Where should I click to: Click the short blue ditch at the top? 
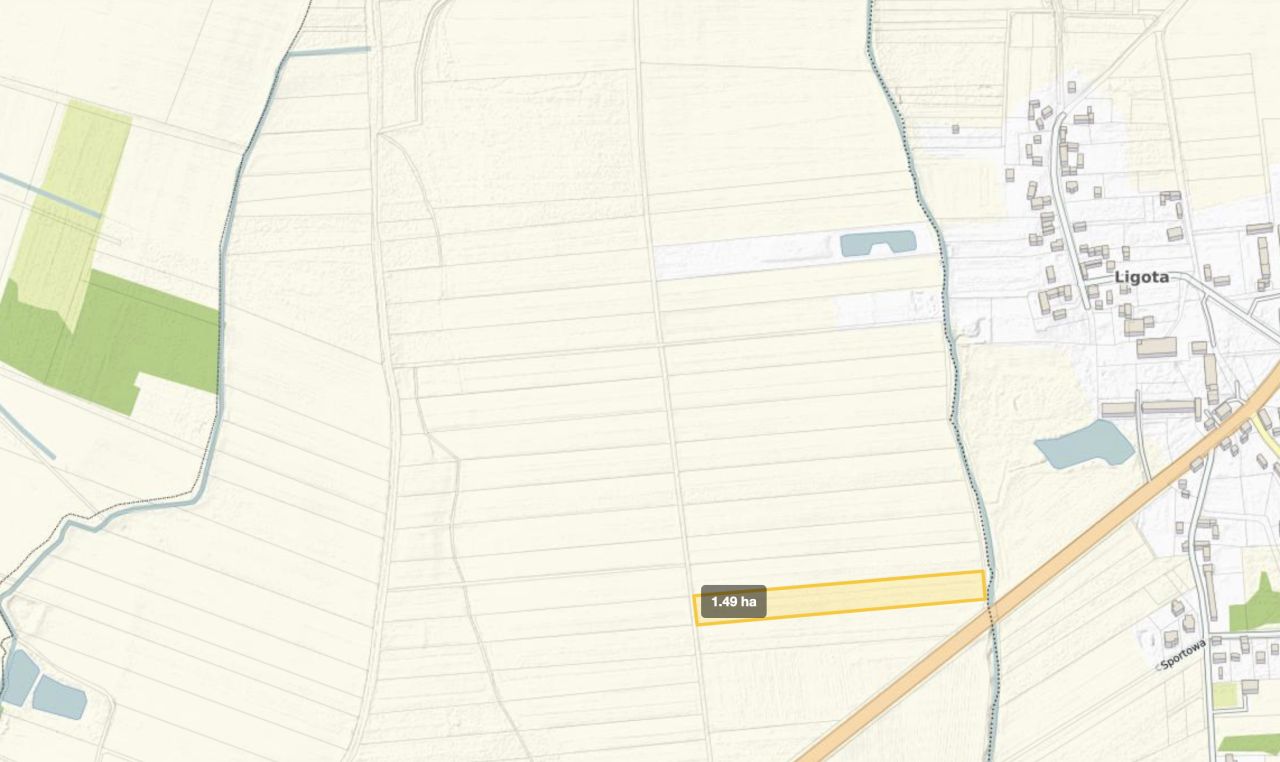click(x=330, y=50)
